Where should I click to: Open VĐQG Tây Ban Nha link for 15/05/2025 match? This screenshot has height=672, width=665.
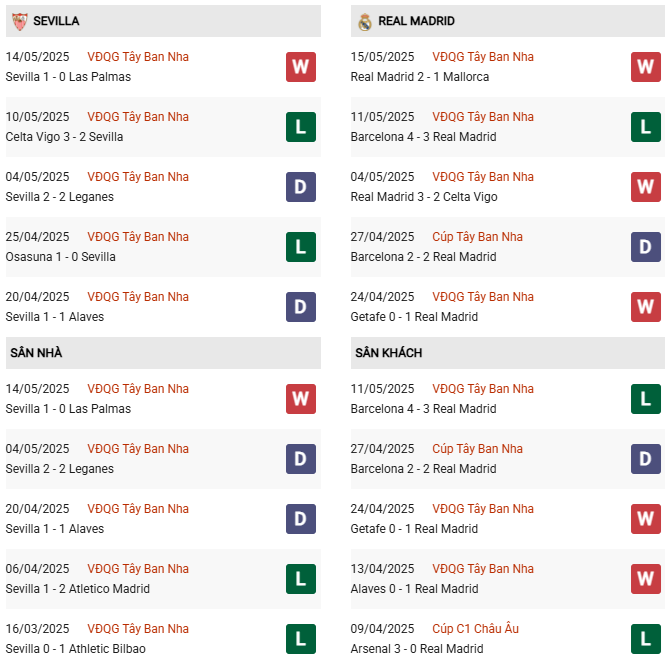[x=483, y=57]
